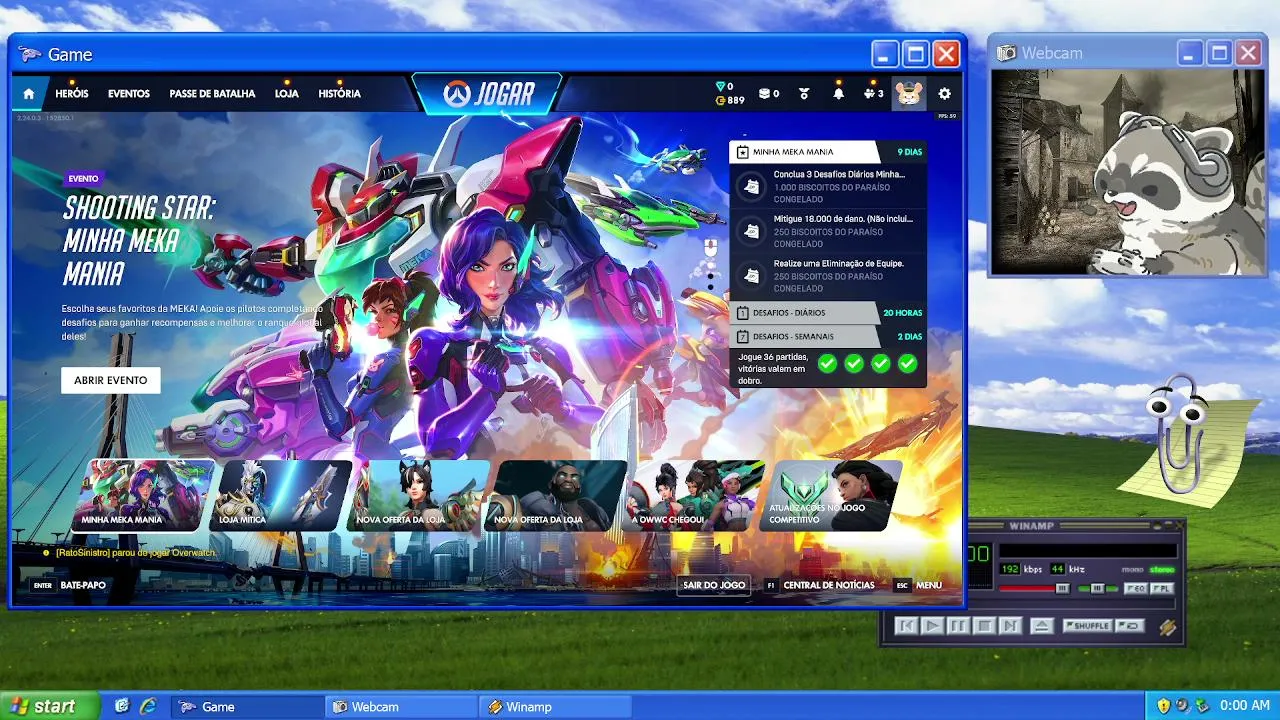Screen dimensions: 1280x720
Task: Switch to Webcam in the taskbar
Action: click(401, 706)
